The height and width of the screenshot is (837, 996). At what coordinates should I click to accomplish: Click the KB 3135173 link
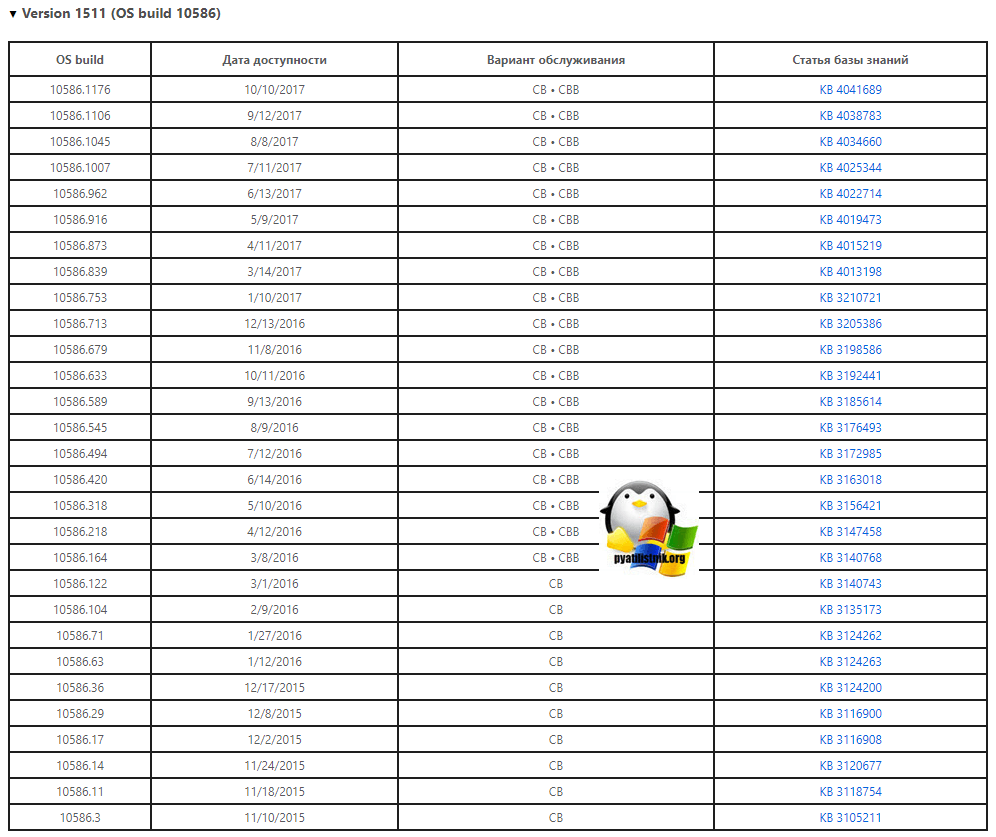[850, 610]
